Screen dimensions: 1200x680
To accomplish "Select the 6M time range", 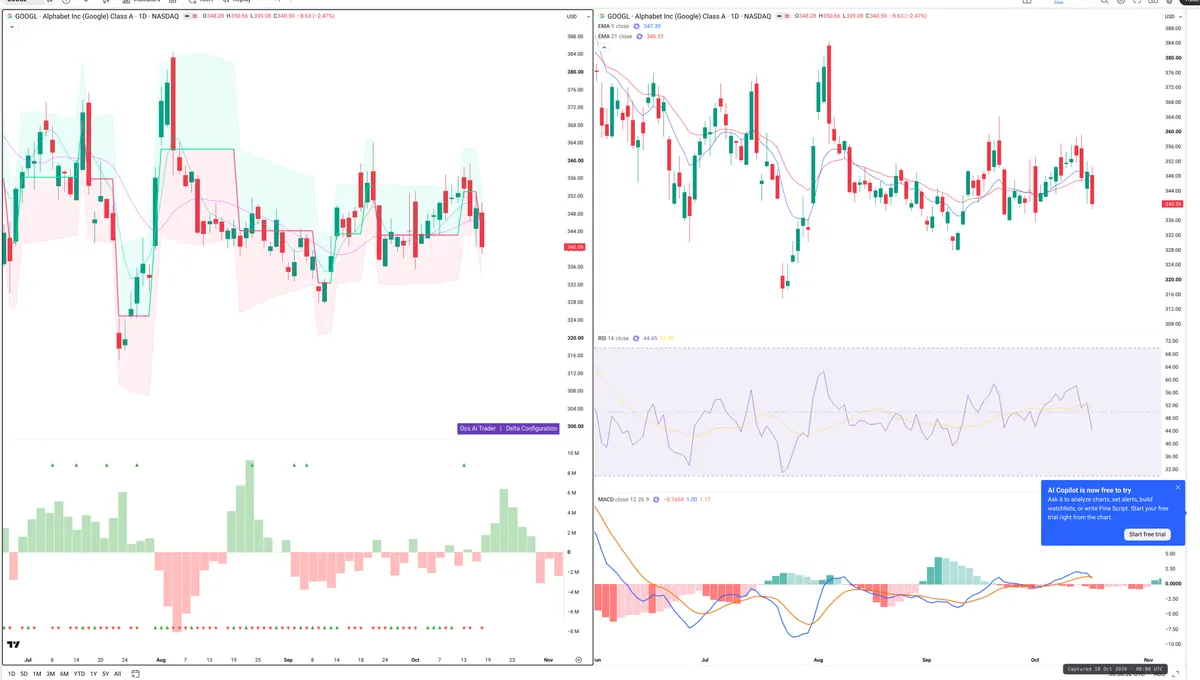I will point(64,674).
